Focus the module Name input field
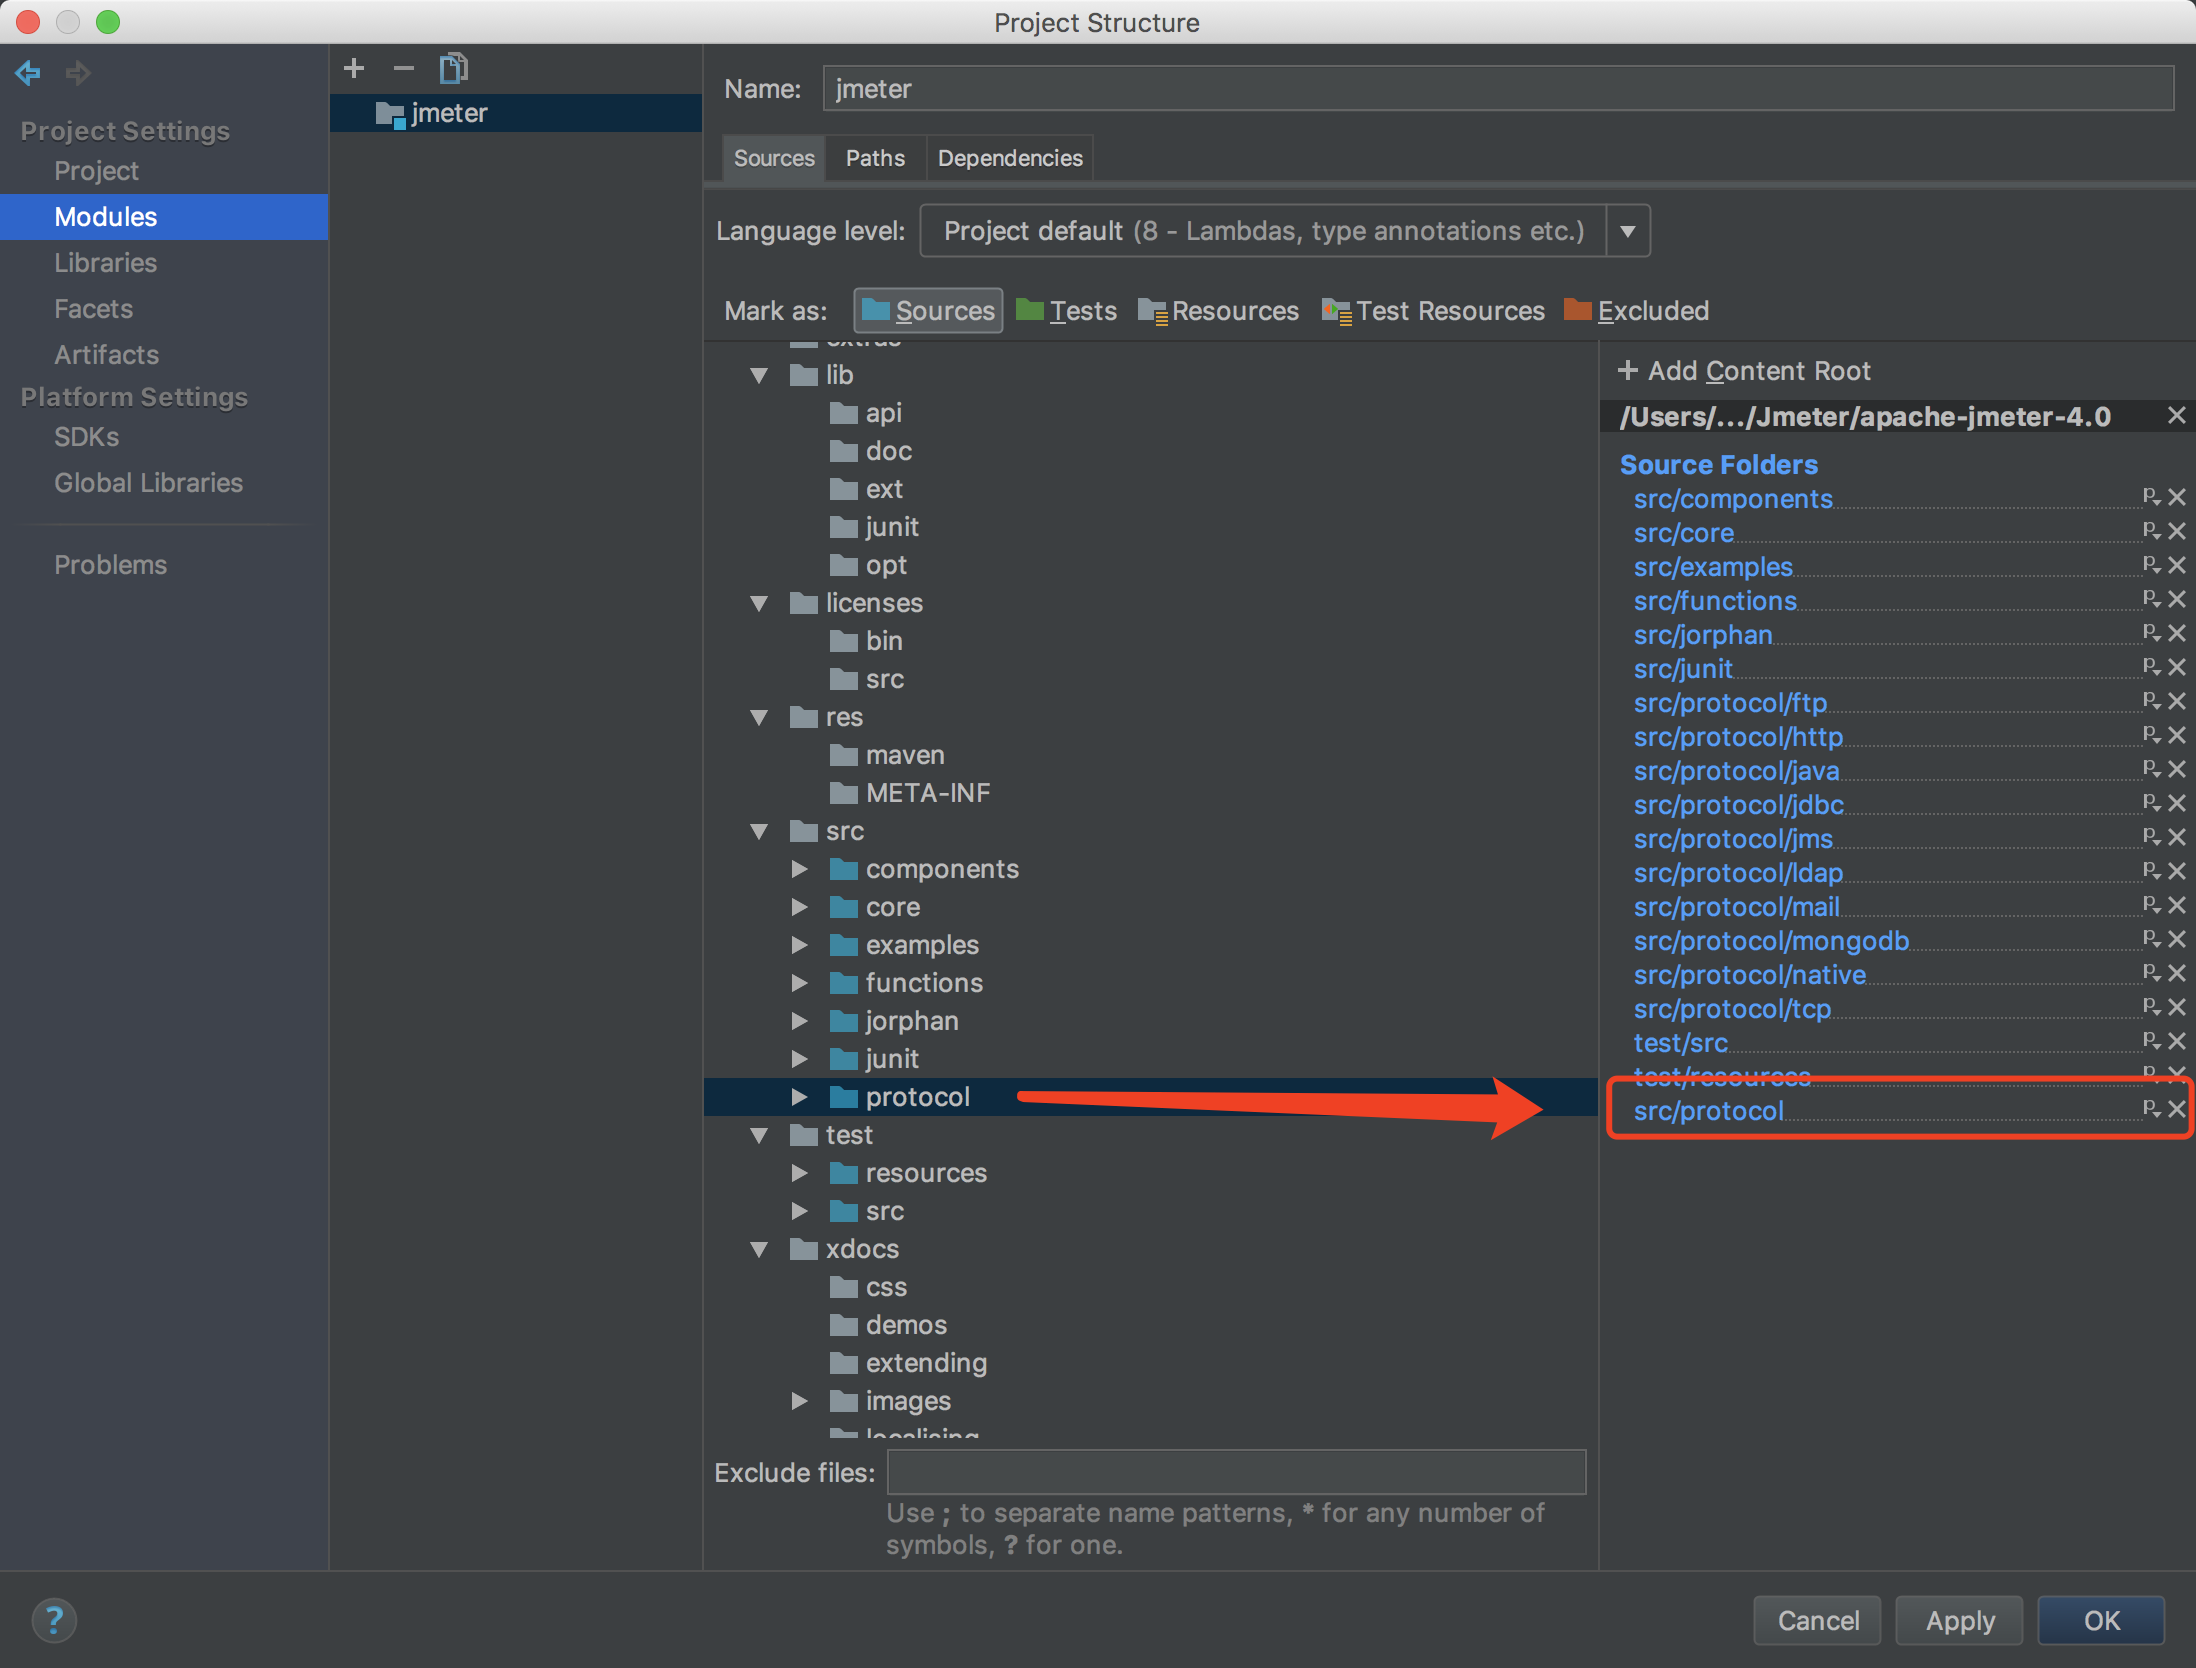 click(x=1498, y=89)
